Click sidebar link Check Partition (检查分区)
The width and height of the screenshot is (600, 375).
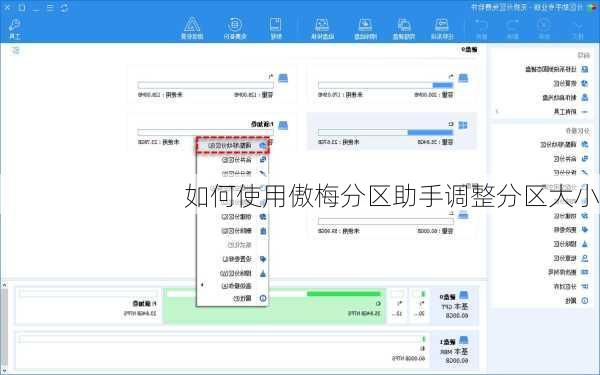click(x=565, y=258)
